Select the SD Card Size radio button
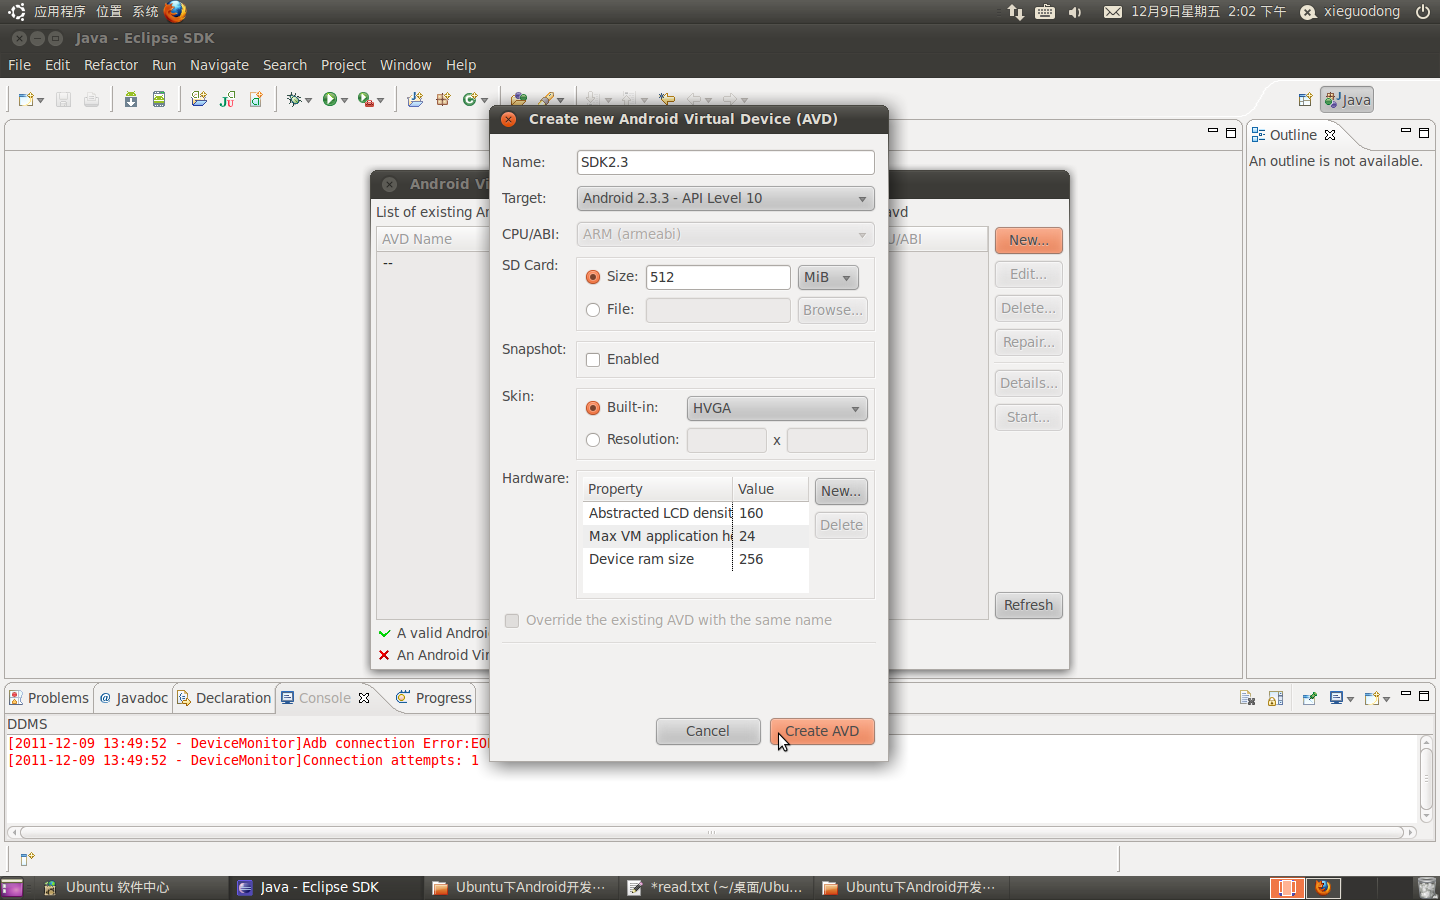1440x900 pixels. coord(593,277)
